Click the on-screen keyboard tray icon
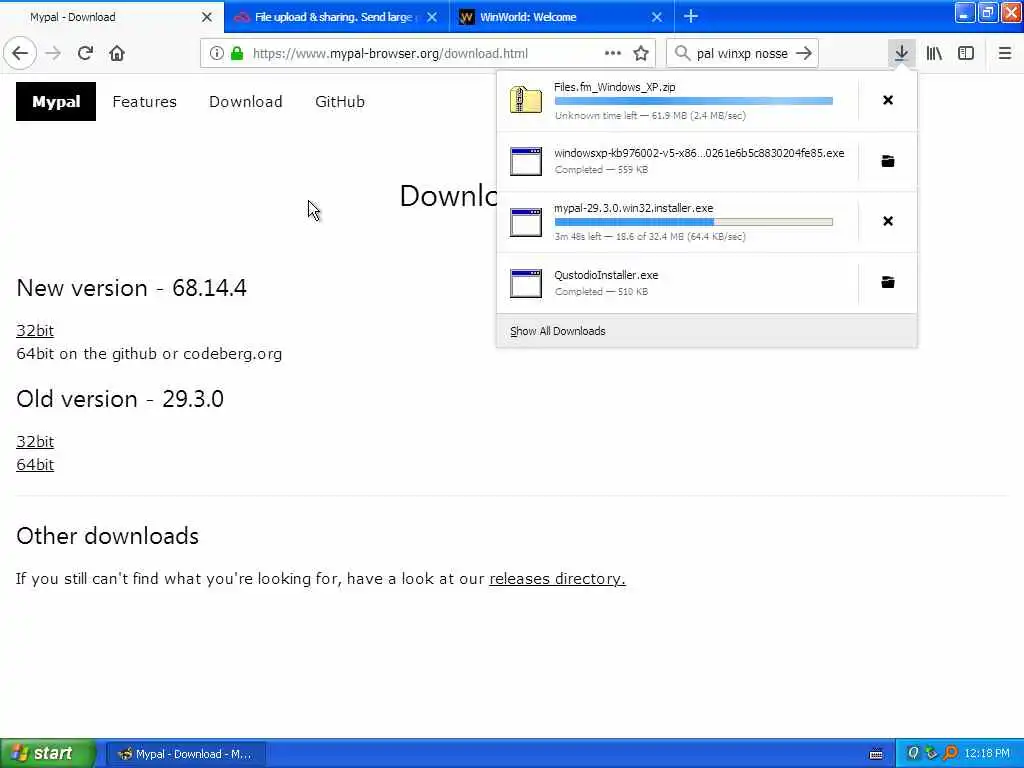1024x768 pixels. coord(876,754)
